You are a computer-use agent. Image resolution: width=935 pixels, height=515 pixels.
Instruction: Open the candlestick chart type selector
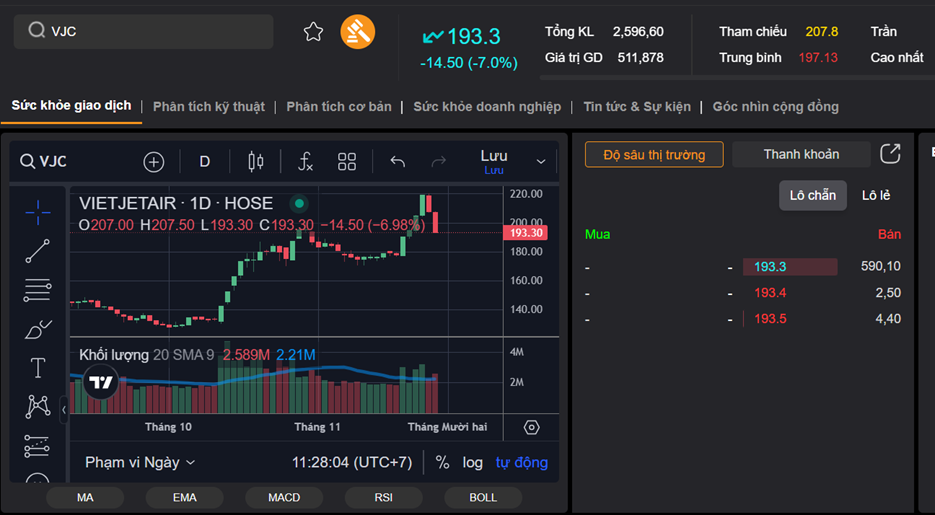pos(255,162)
